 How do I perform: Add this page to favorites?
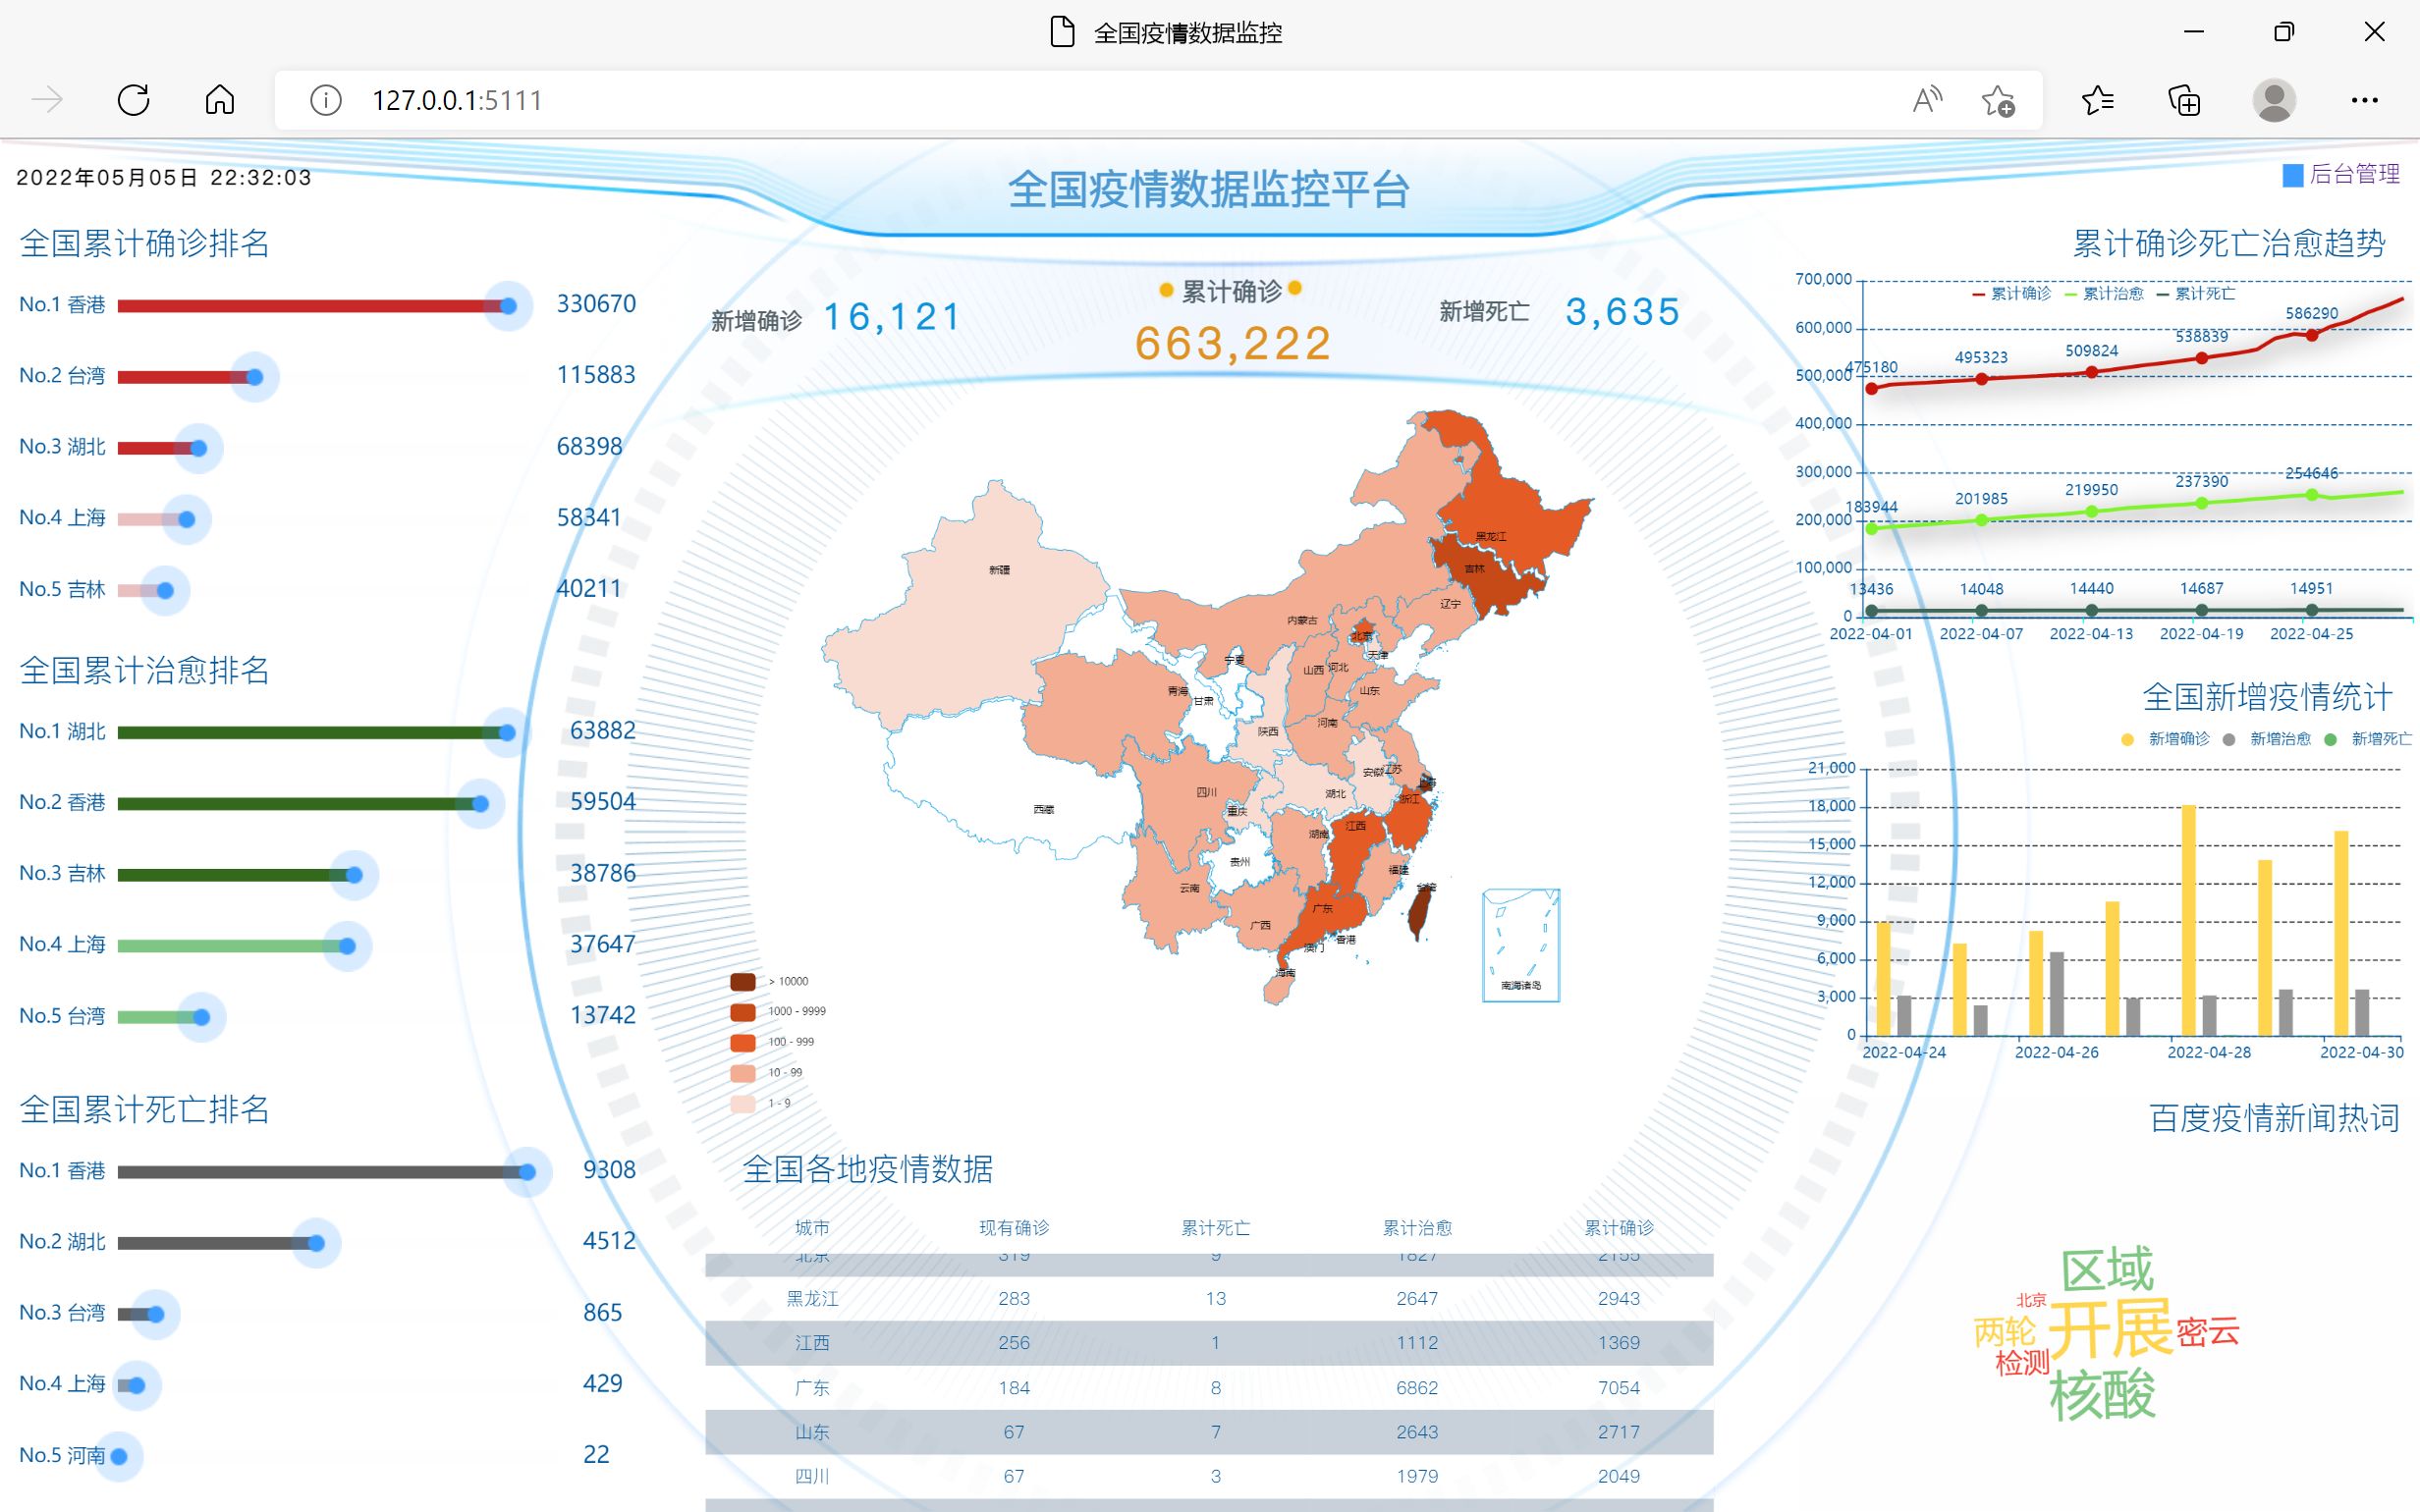1998,100
